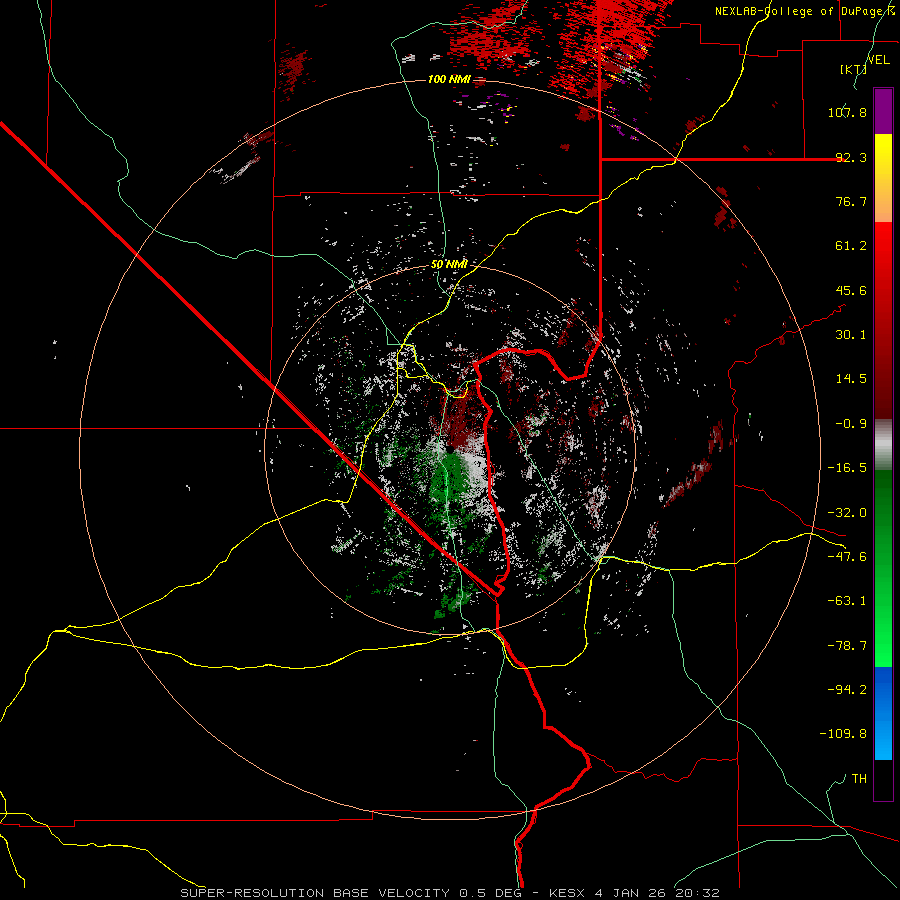Click the NEXLAB-College of DuPage credit text
Viewport: 900px width, 900px height.
click(x=804, y=11)
